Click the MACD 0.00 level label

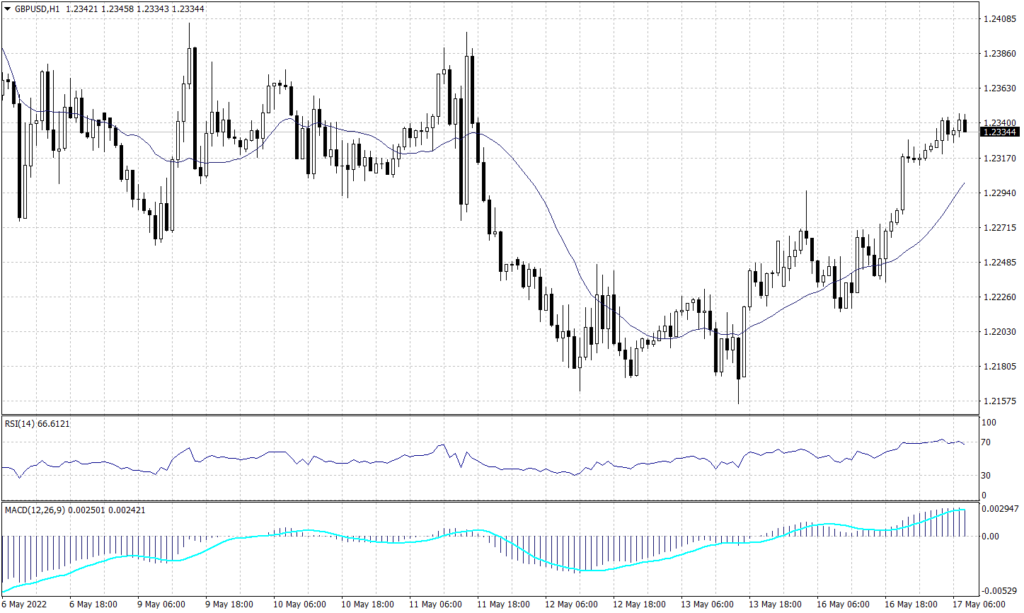tap(991, 536)
